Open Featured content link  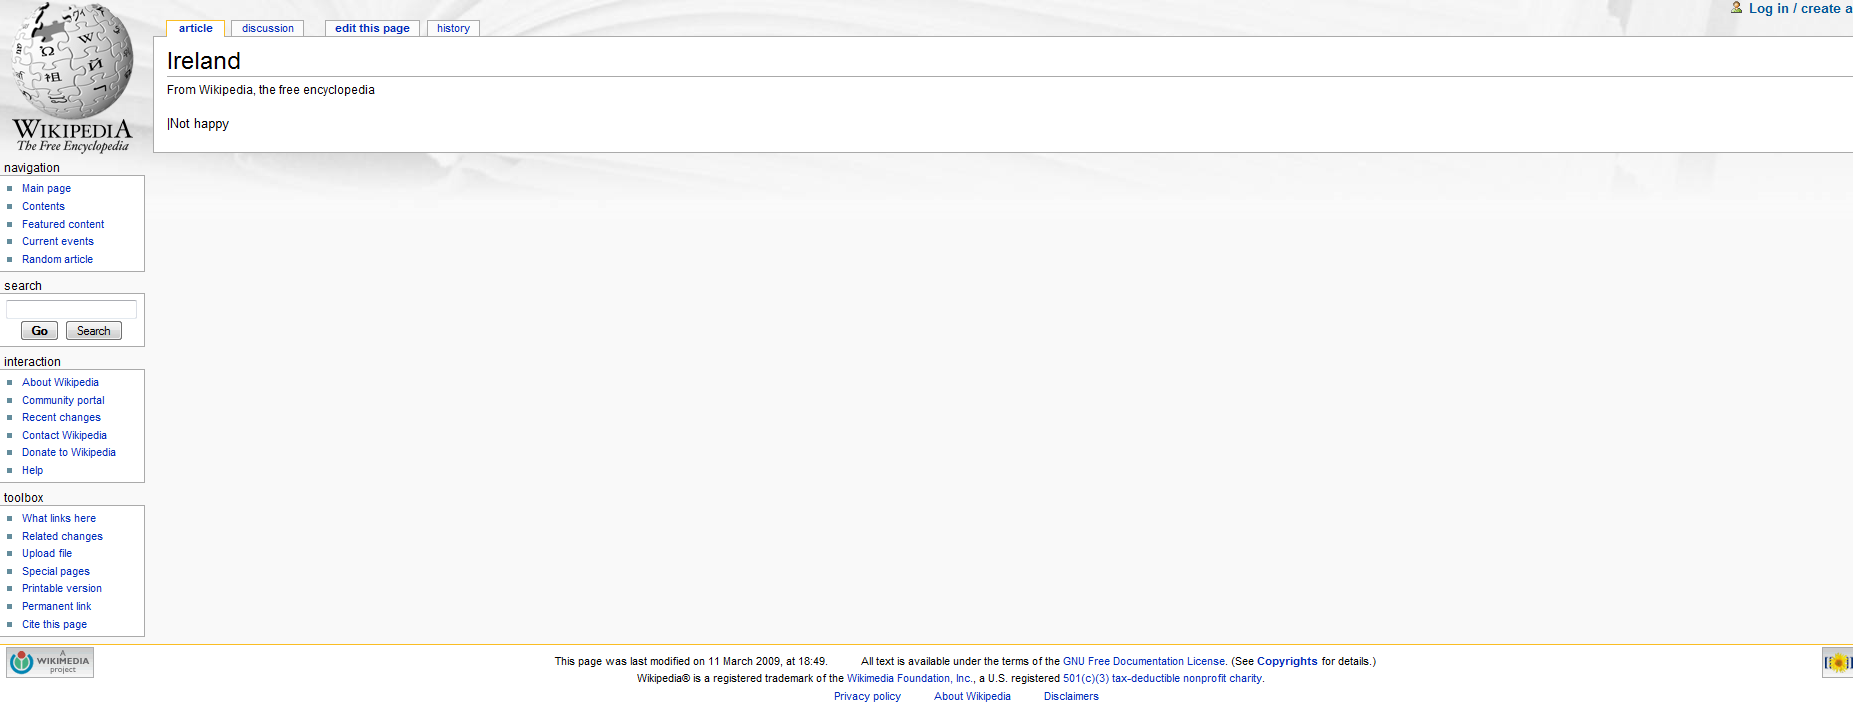(x=63, y=224)
